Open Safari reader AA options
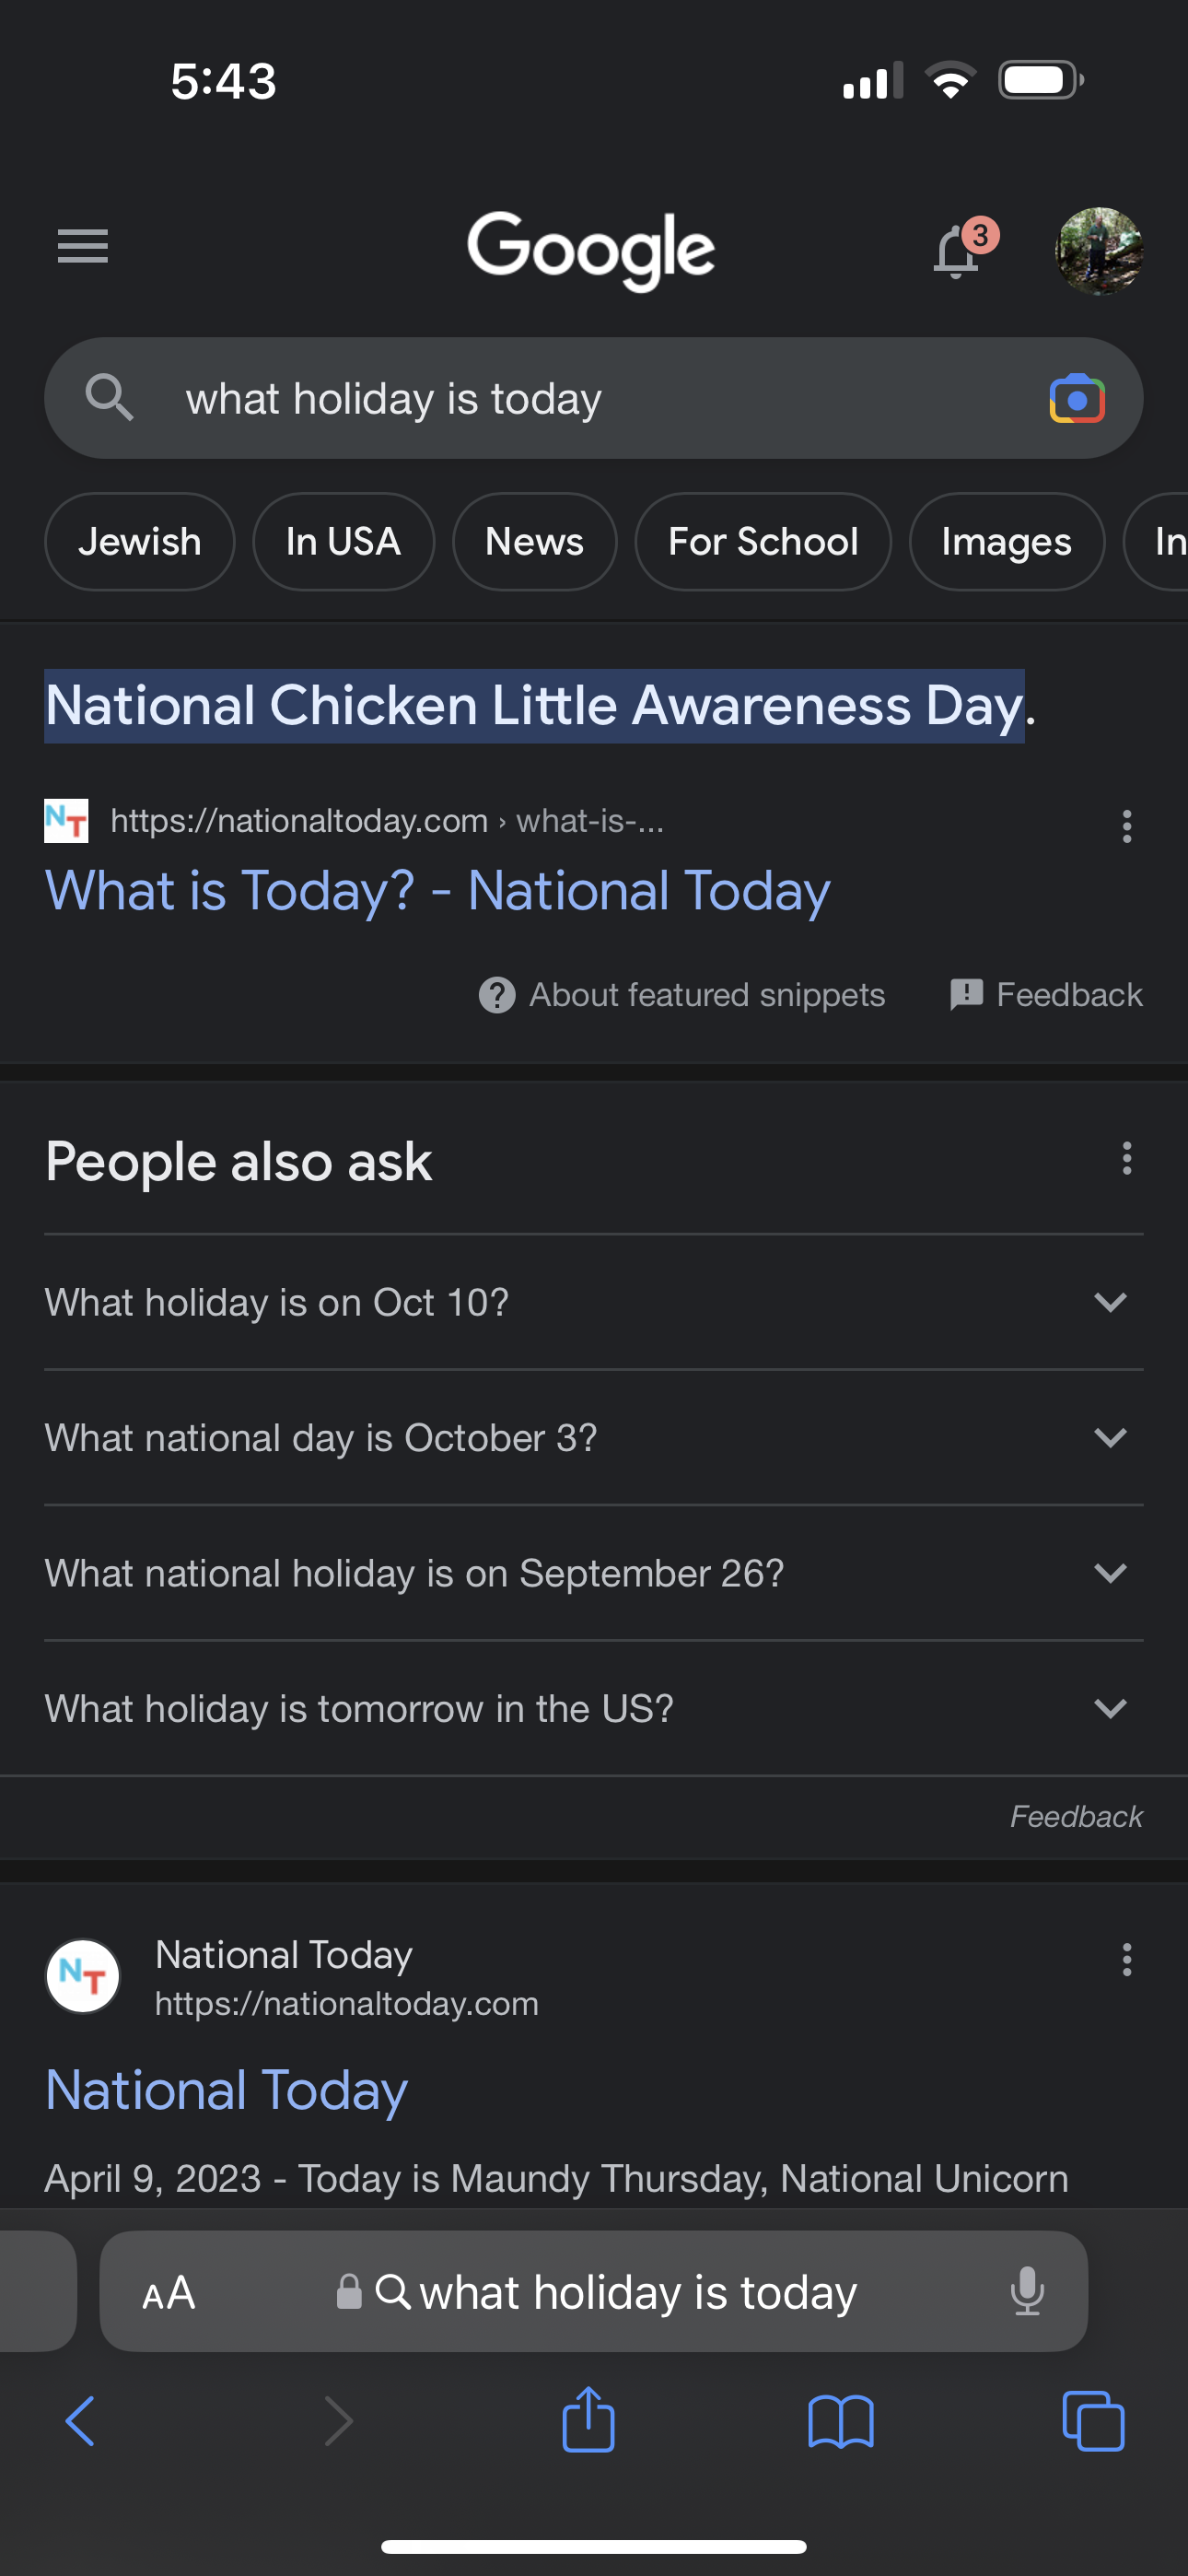The image size is (1188, 2576). click(x=169, y=2292)
